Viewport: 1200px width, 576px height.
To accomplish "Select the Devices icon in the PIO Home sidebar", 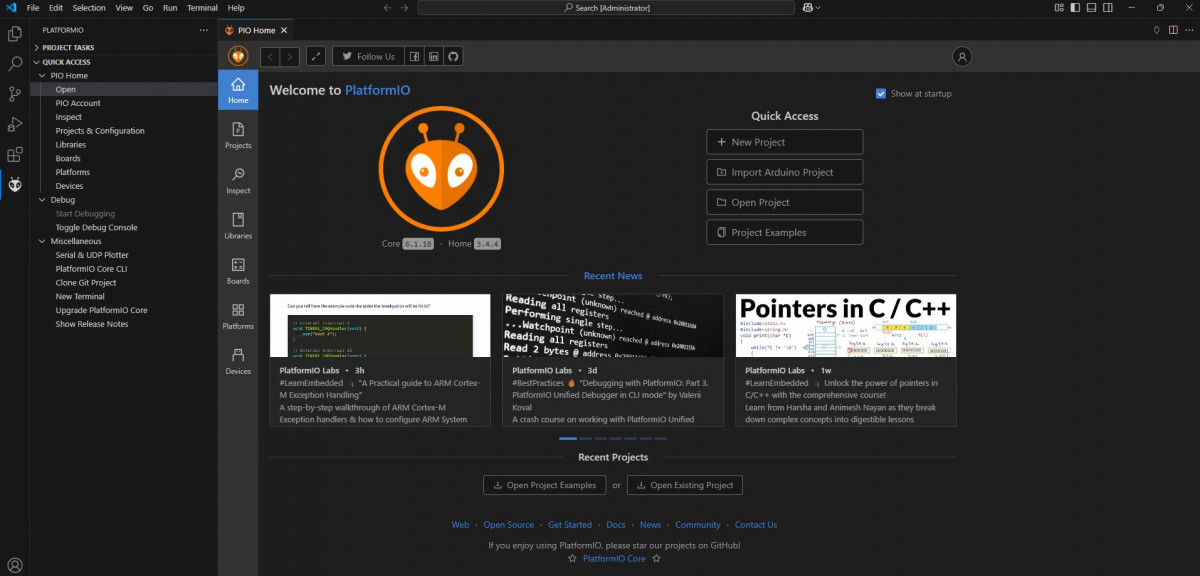I will click(x=238, y=357).
